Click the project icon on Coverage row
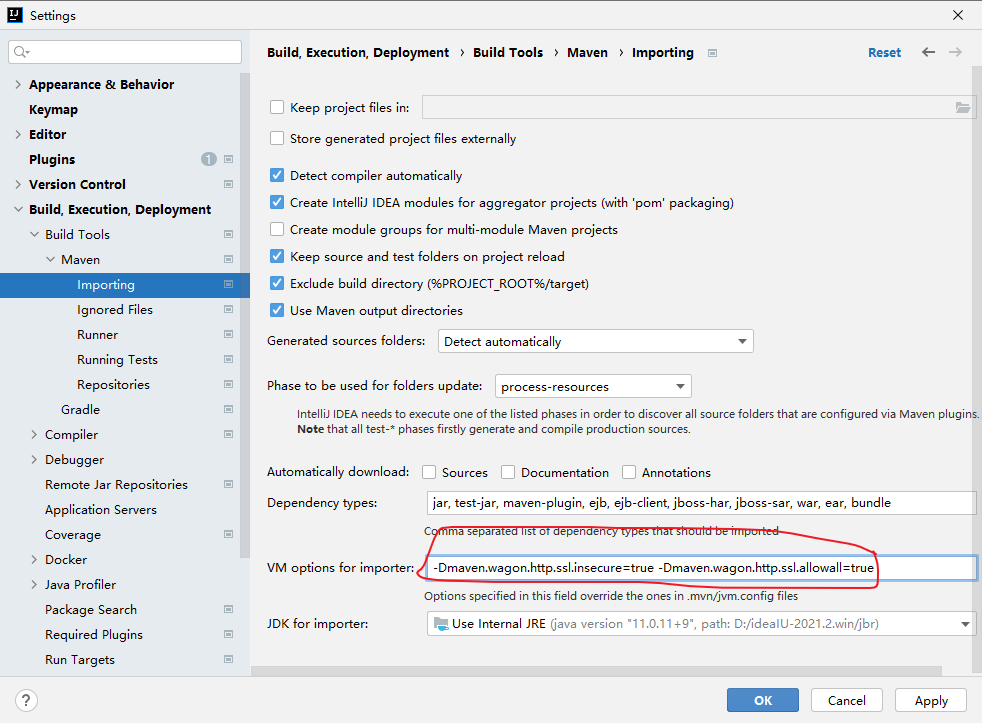This screenshot has height=723, width=982. [229, 534]
